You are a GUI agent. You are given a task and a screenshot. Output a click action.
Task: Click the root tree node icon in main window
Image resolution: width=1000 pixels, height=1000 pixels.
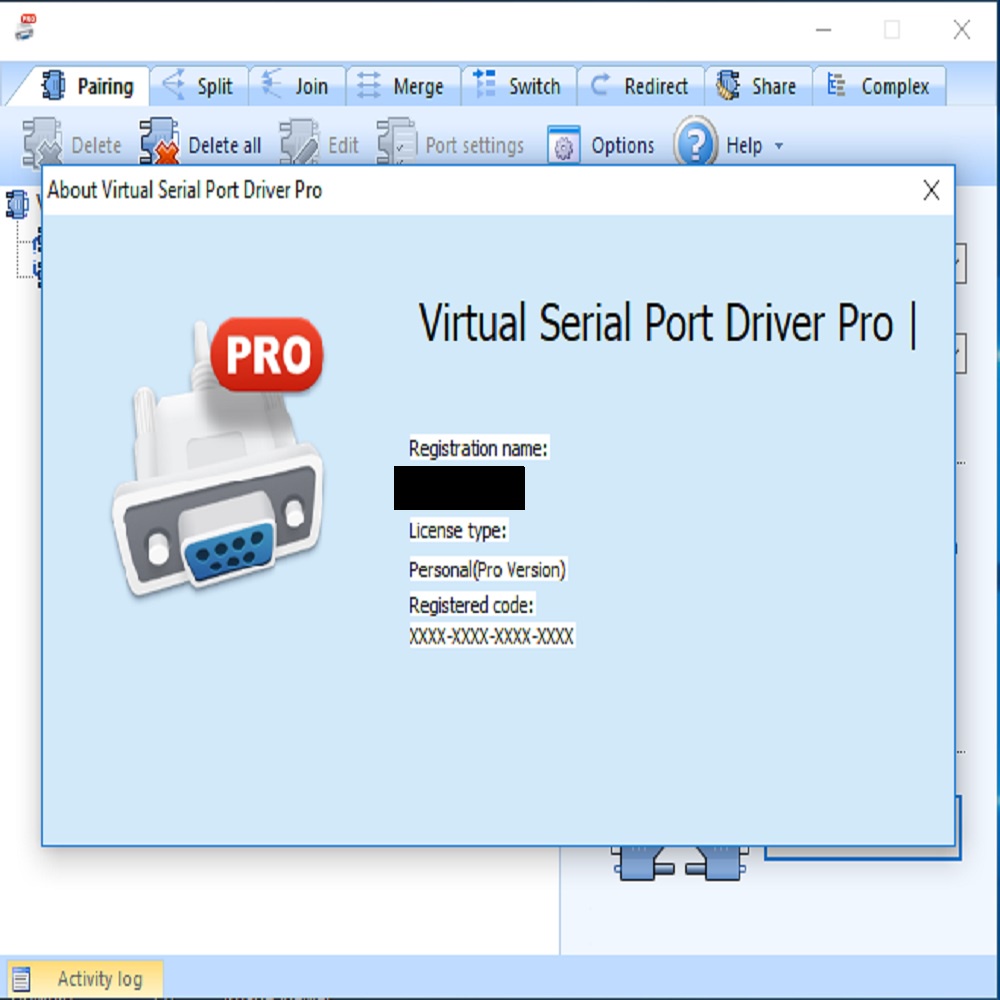17,204
